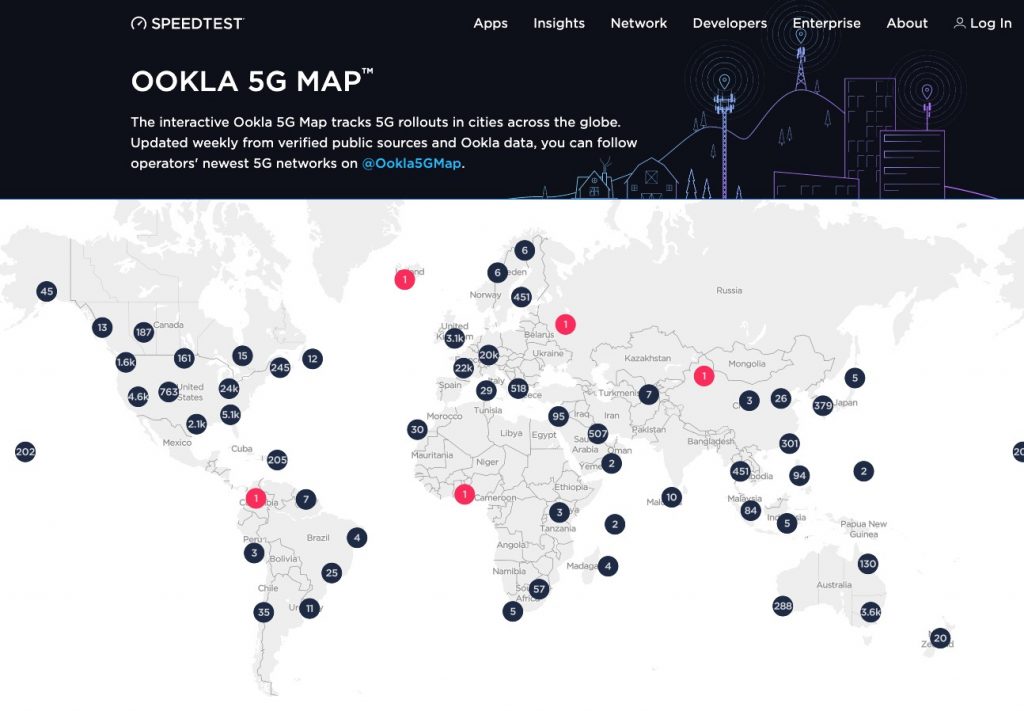The image size is (1024, 711).
Task: Select the 5.1k cluster marker
Action: (230, 415)
